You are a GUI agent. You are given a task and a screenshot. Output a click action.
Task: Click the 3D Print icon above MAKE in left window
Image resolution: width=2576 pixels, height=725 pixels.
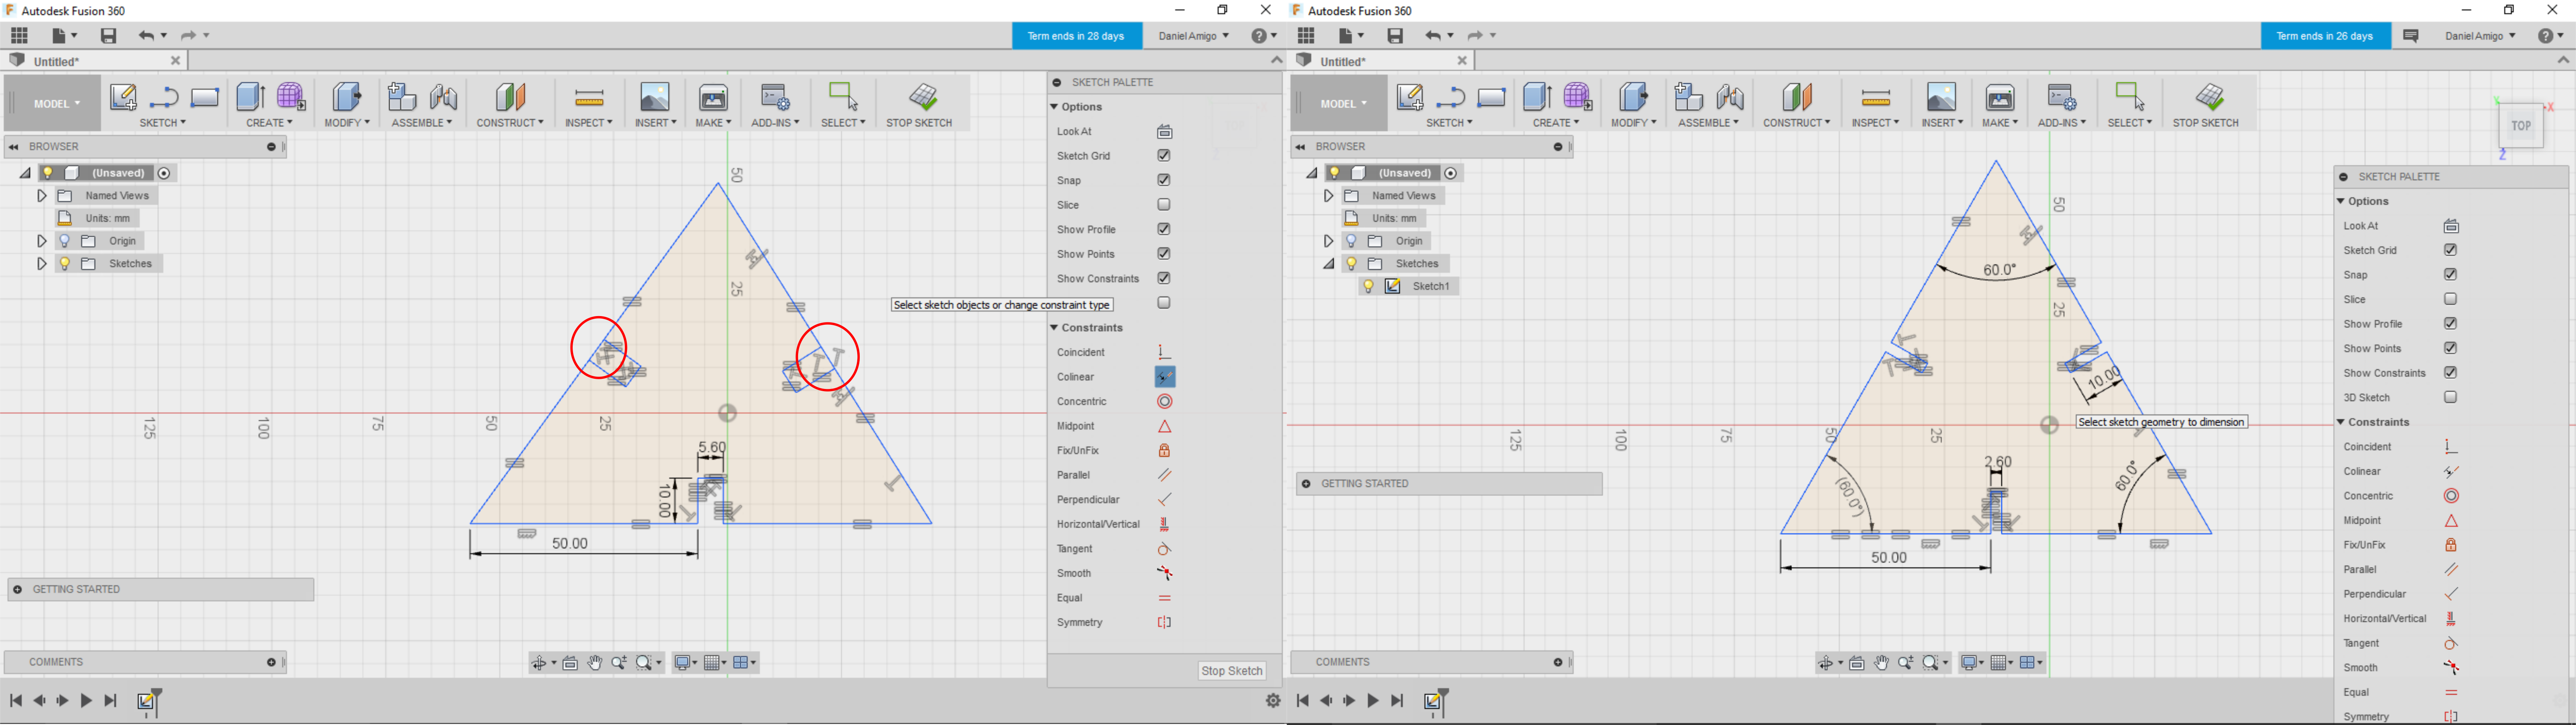coord(713,97)
